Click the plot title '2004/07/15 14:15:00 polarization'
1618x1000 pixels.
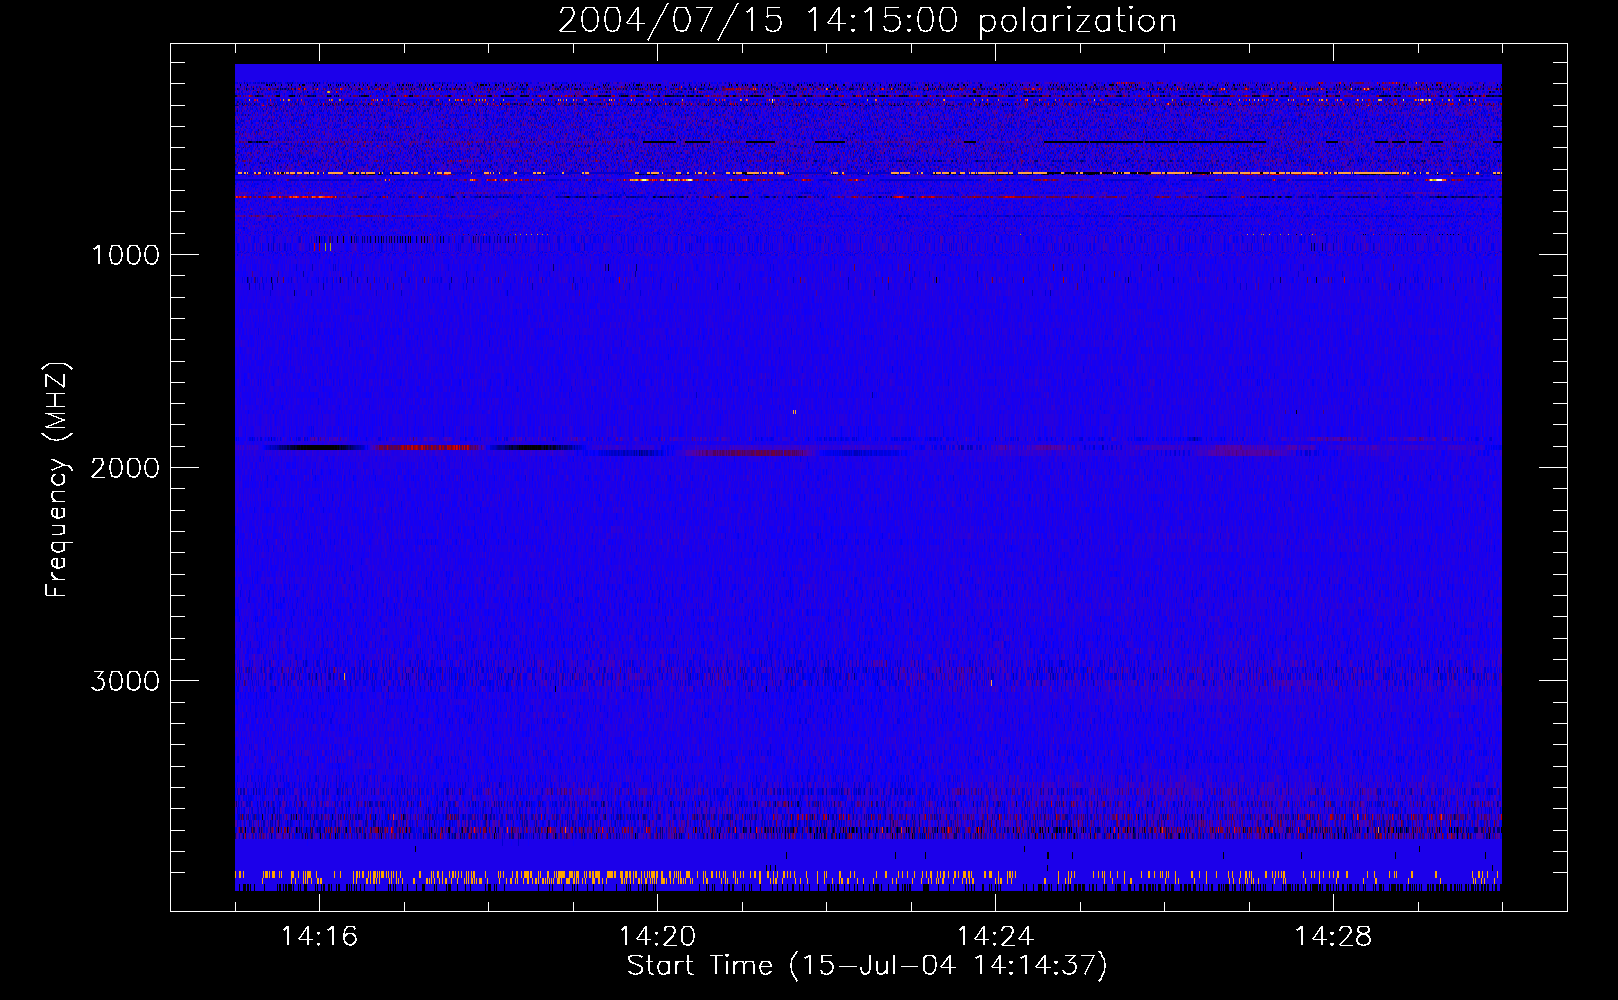867,20
